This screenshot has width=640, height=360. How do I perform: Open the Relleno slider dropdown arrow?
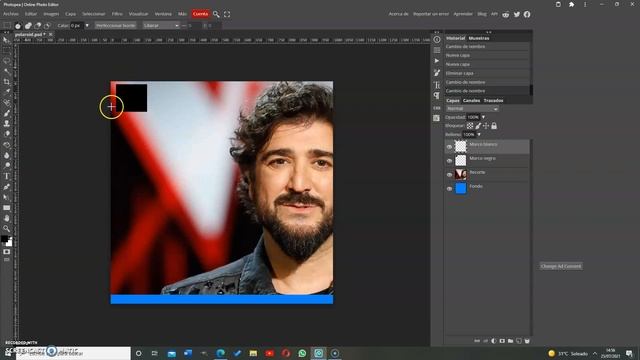(479, 134)
